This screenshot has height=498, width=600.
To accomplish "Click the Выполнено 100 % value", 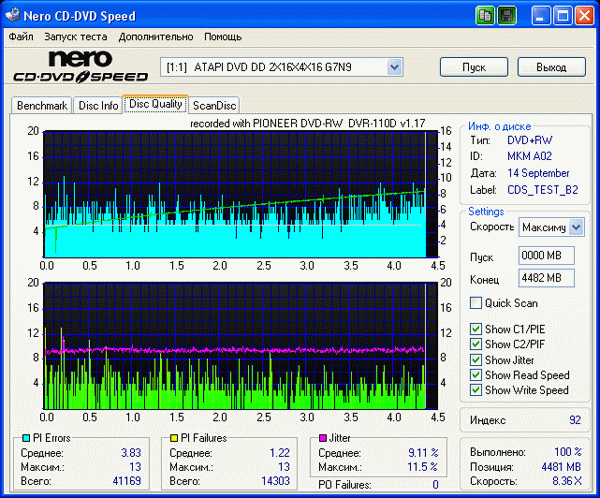I will [x=568, y=452].
